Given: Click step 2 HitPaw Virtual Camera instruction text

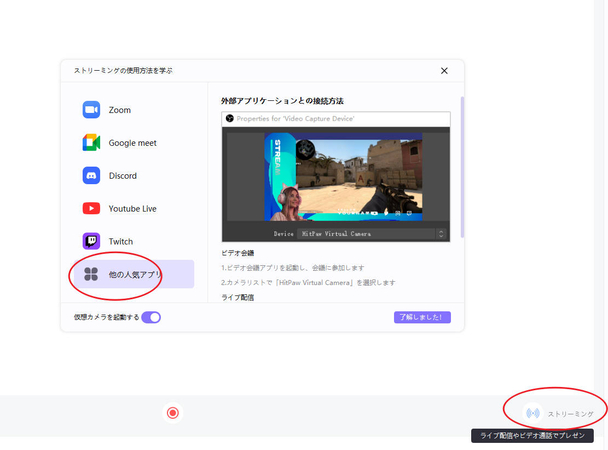Looking at the screenshot, I should 308,283.
